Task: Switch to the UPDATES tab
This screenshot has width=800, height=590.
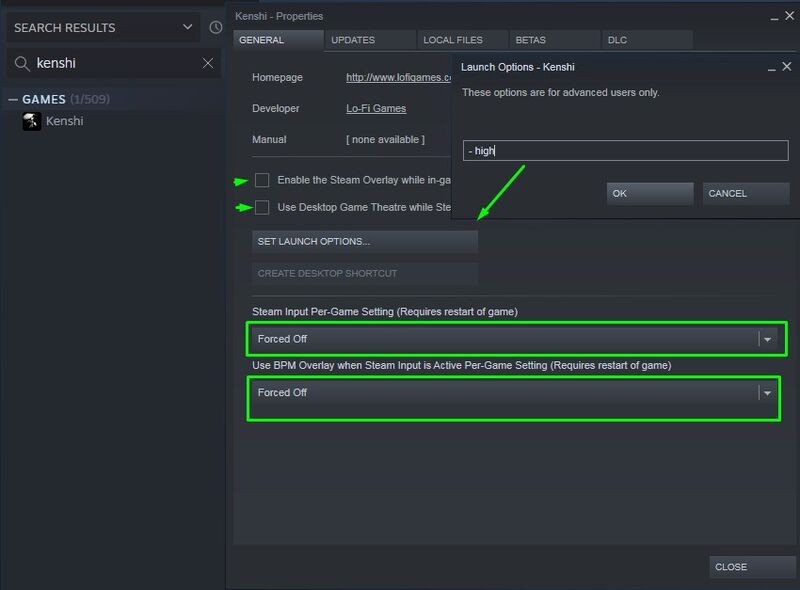Action: click(370, 40)
